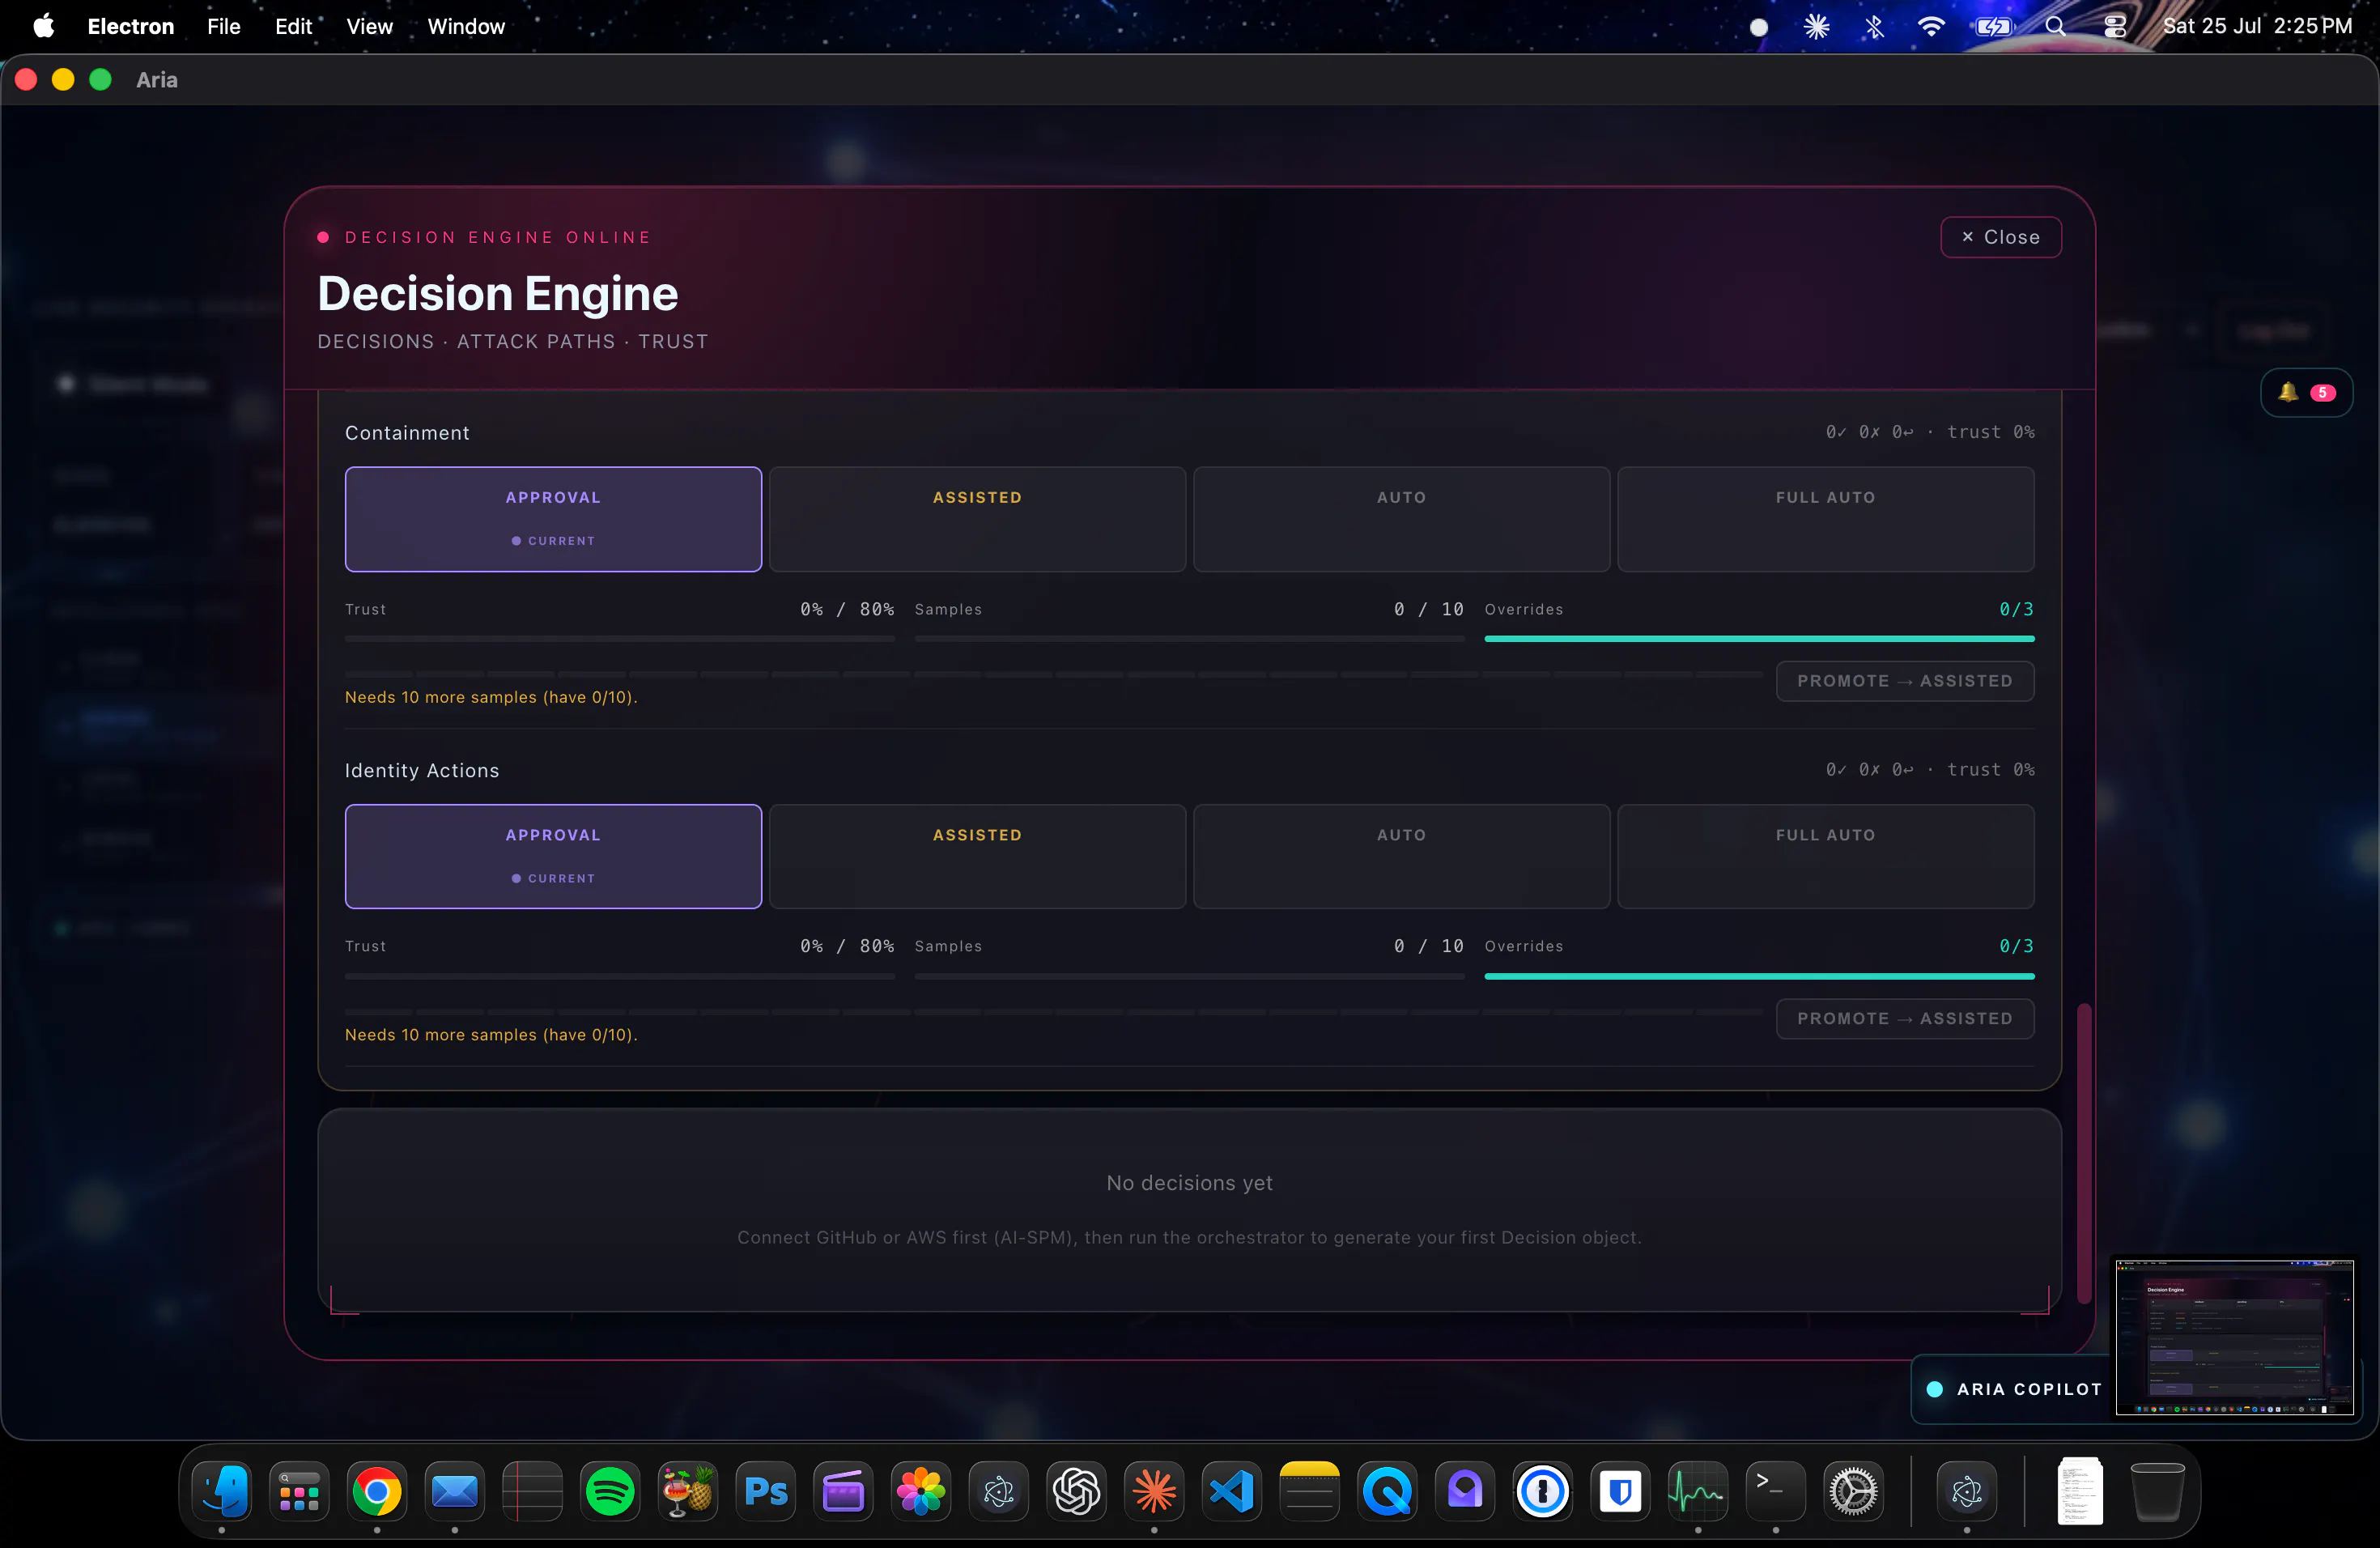Select Assisted tier for Identity Actions
Viewport: 2380px width, 1548px height.
pos(977,857)
